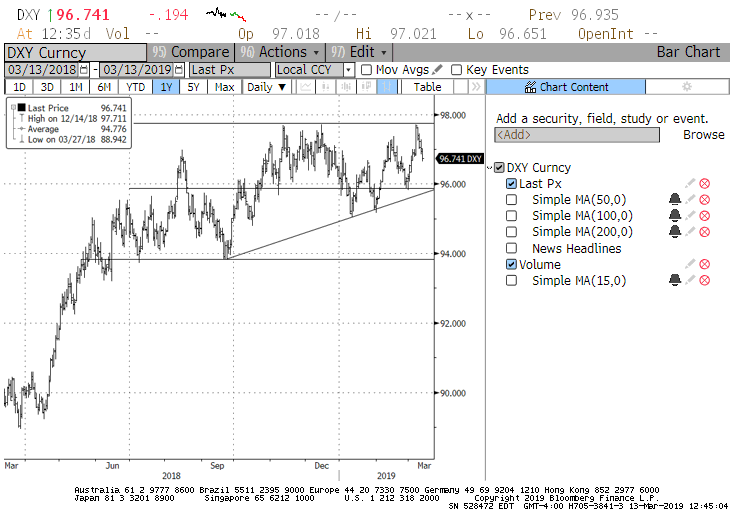Open the Daily periodicity dropdown
Screen dimensions: 736x529
(x=267, y=87)
